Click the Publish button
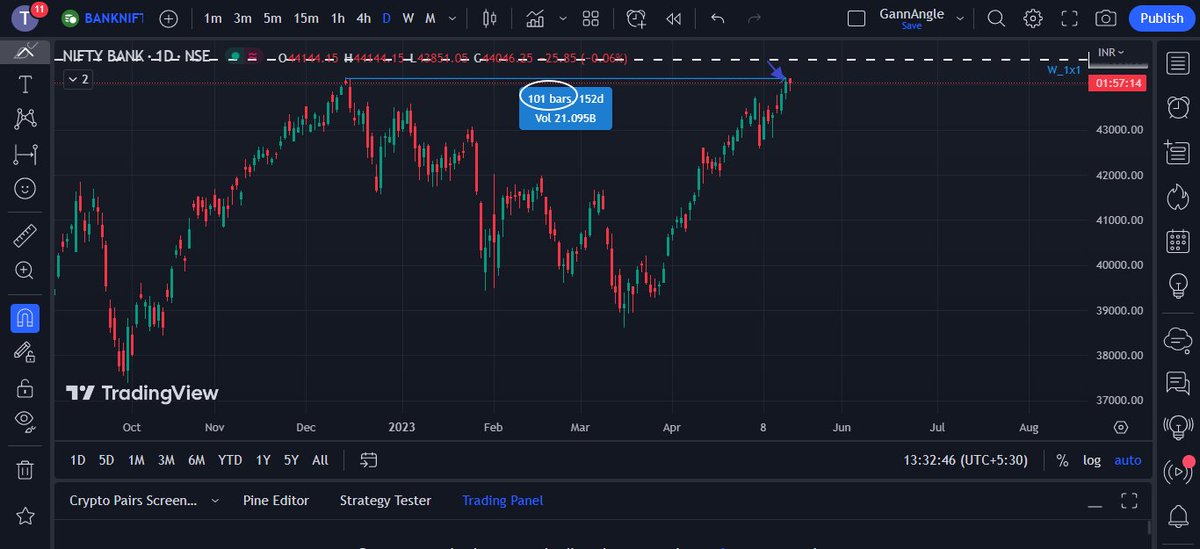The image size is (1200, 549). (1161, 18)
